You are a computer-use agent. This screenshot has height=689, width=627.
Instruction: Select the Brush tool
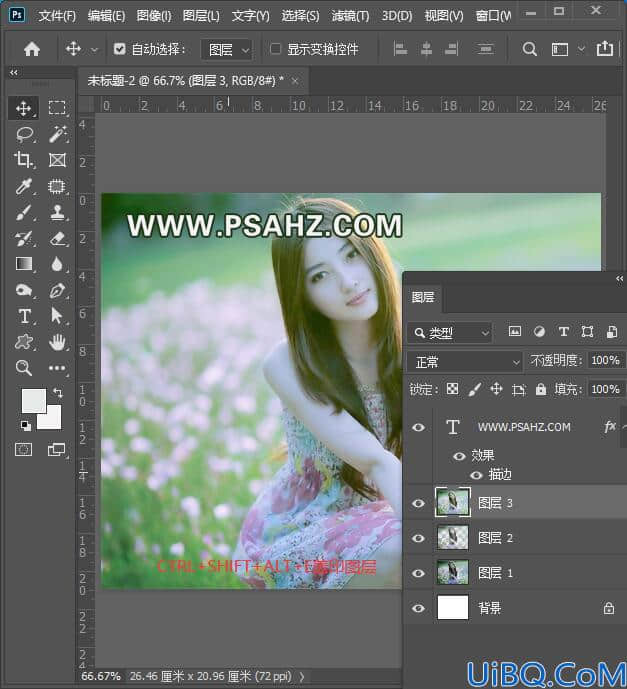[x=23, y=213]
